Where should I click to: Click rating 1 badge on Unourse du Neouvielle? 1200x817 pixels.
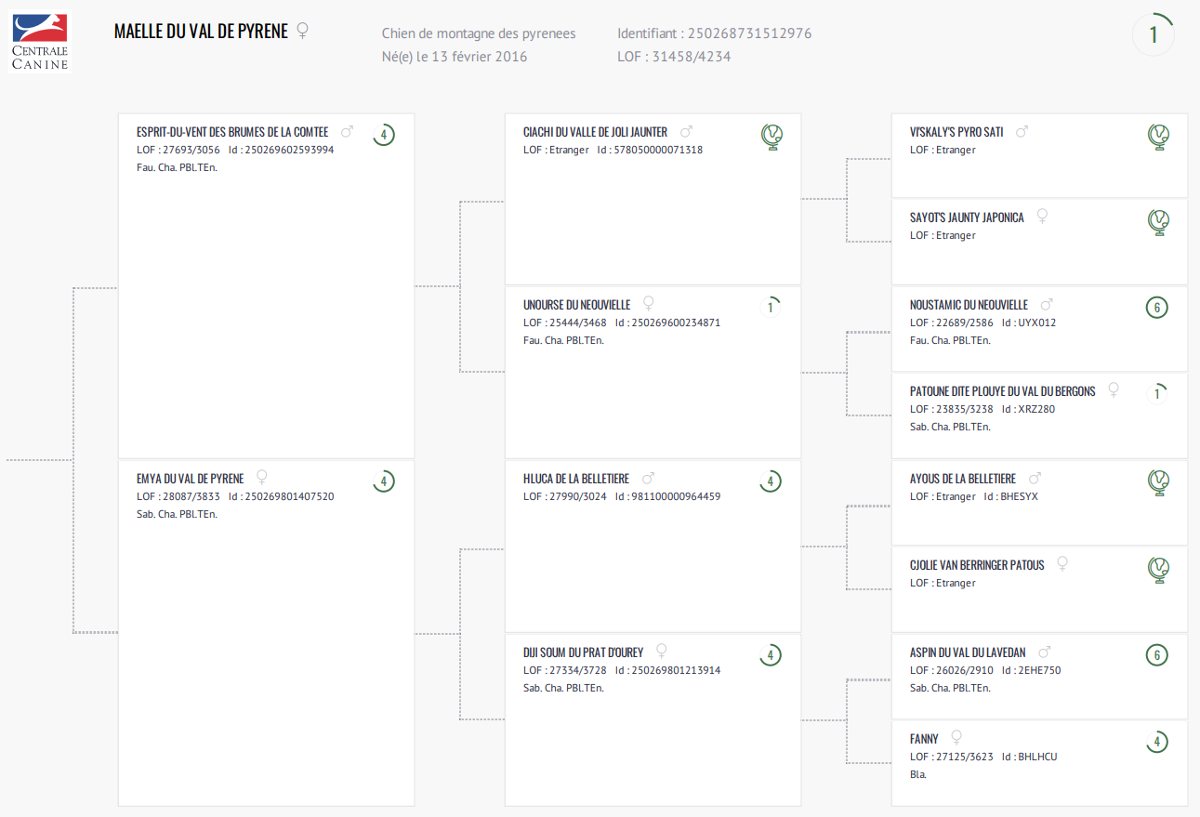(x=770, y=307)
